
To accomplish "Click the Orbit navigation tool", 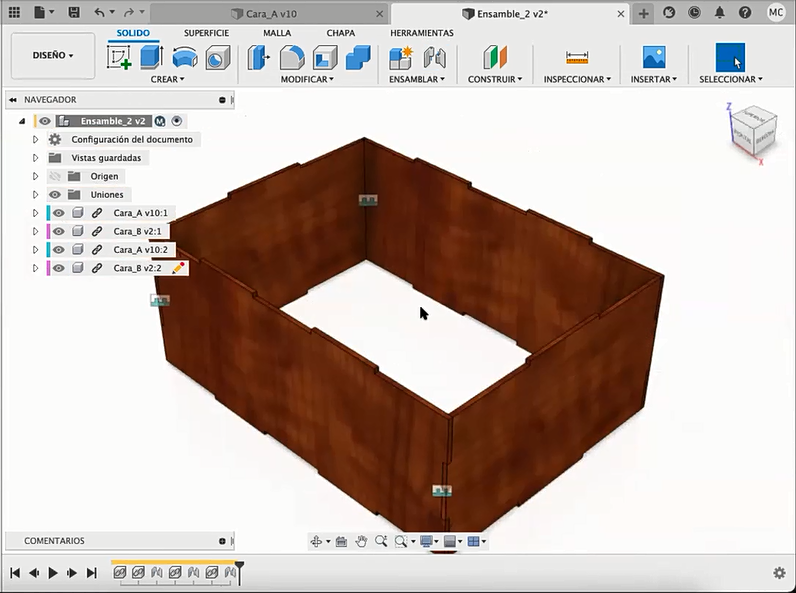I will point(316,541).
